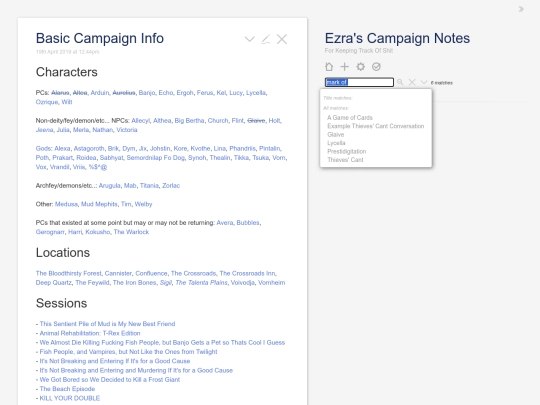Click Ezra's Campaign Notes site title
The width and height of the screenshot is (540, 405).
(397, 38)
